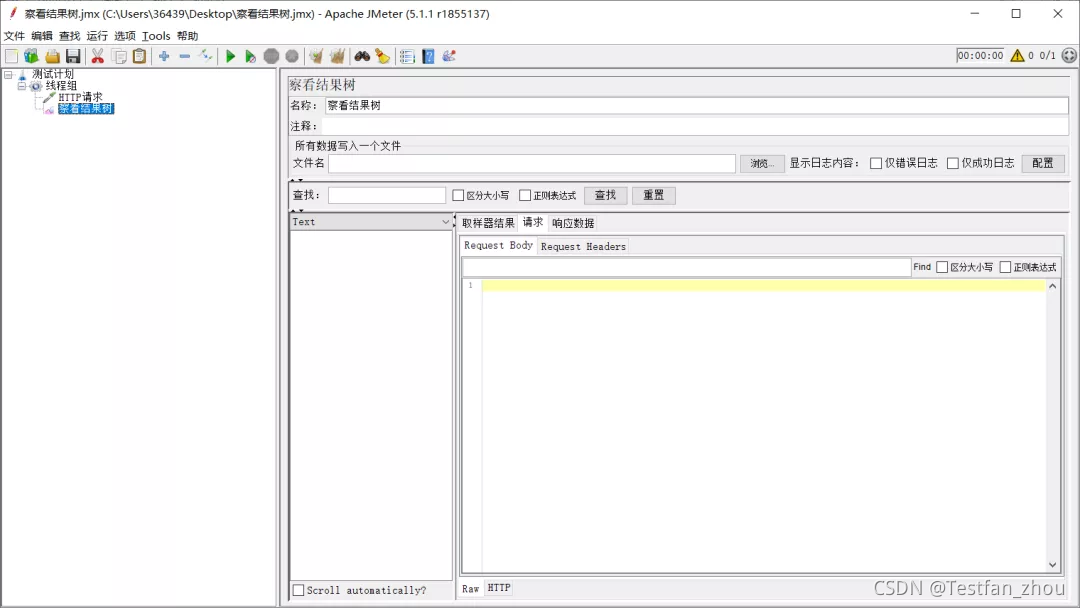Click the Stop test icon
Viewport: 1080px width, 608px height.
click(x=271, y=56)
